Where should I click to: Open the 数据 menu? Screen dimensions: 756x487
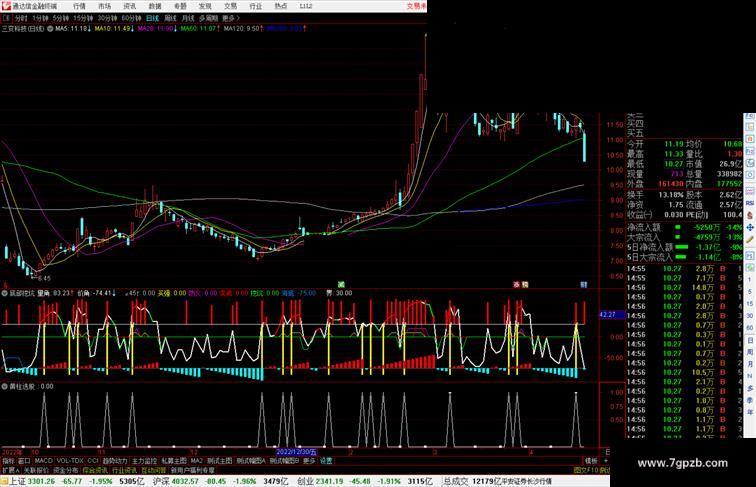(155, 6)
